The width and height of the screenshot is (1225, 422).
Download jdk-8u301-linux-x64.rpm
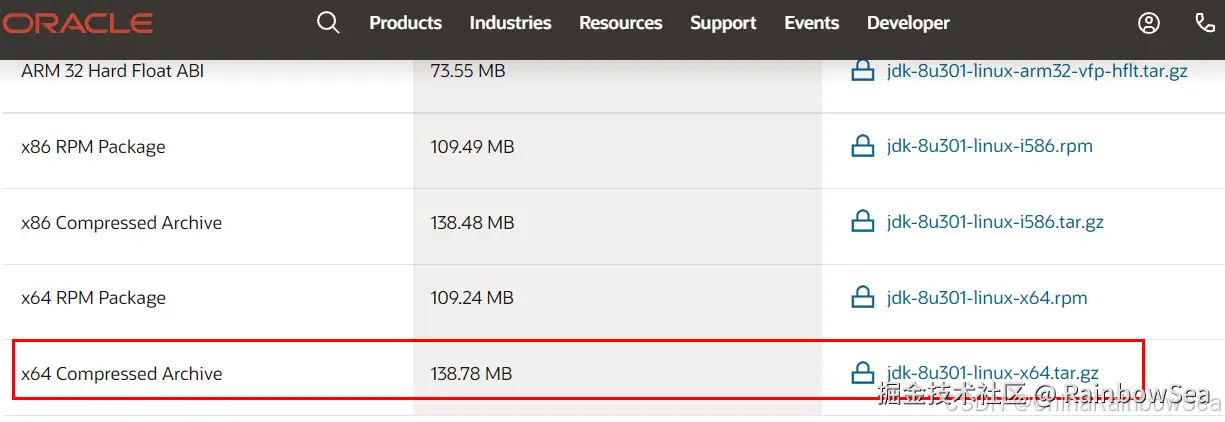(986, 298)
